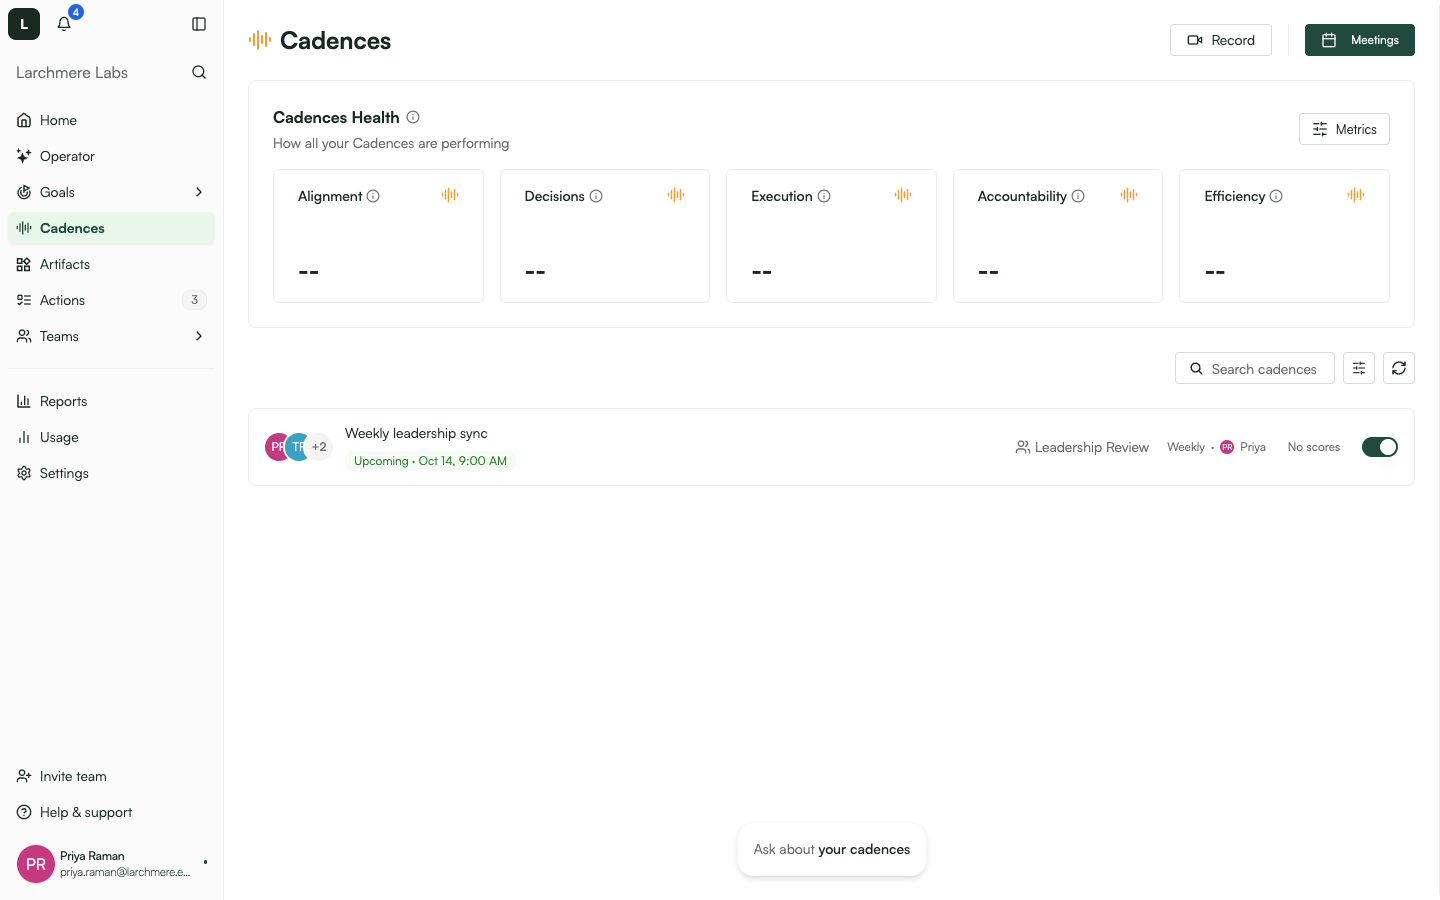Open Operator from the sidebar
The height and width of the screenshot is (900, 1440).
tap(111, 156)
